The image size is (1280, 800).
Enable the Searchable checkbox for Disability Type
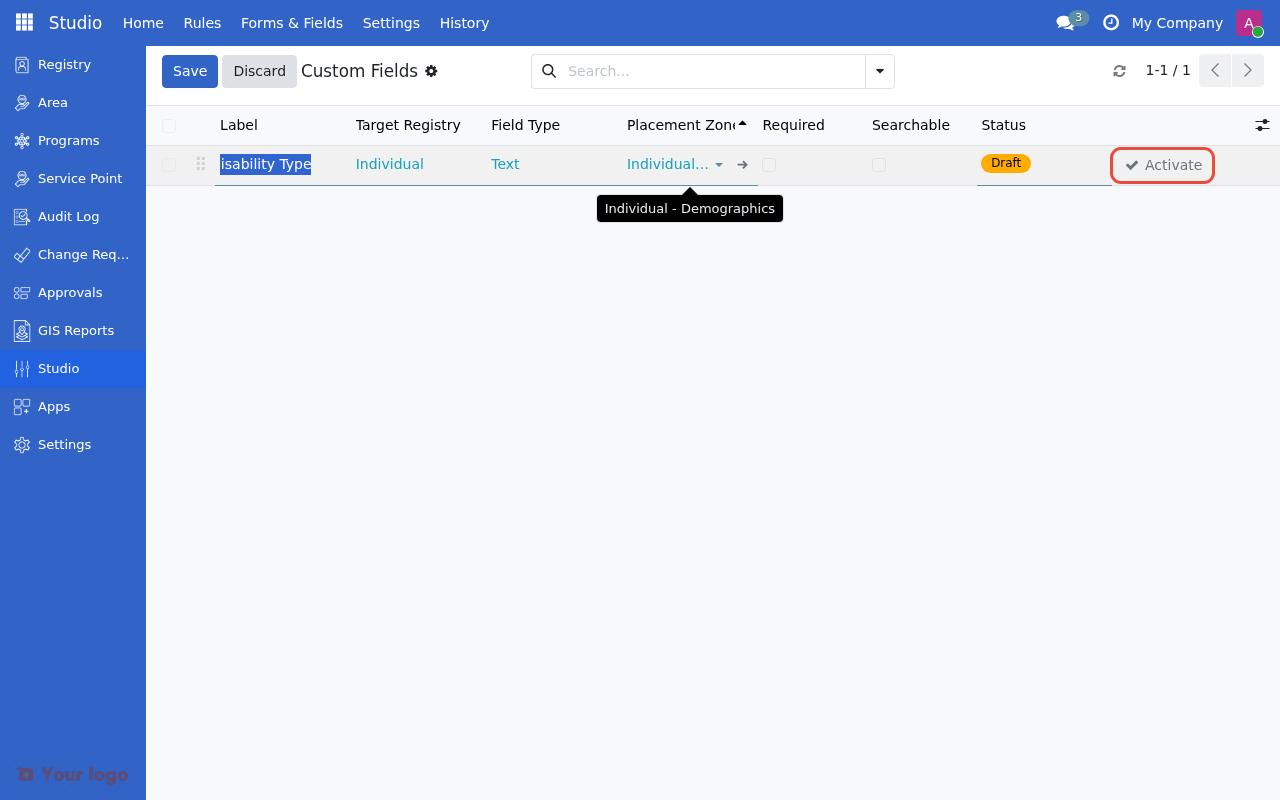pos(879,164)
